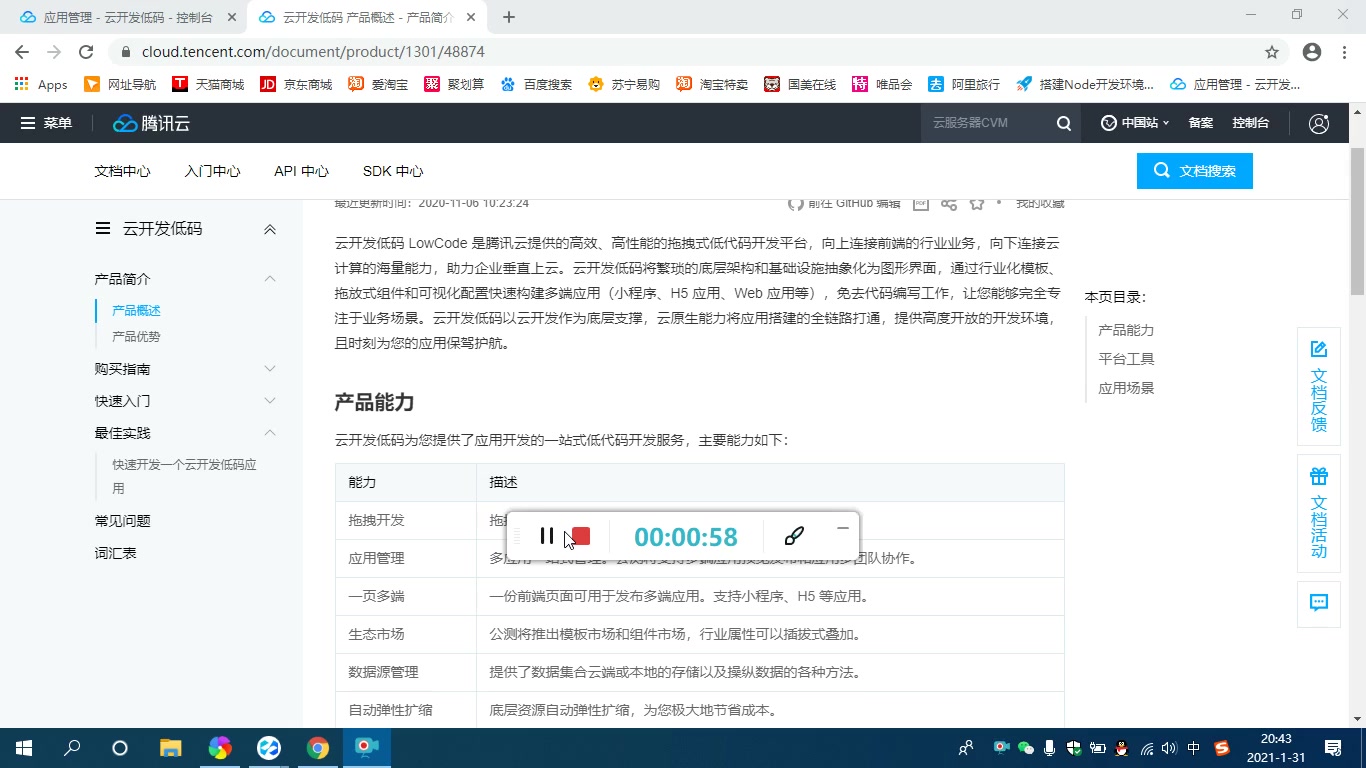This screenshot has width=1366, height=768.
Task: Open the Apps bookmarks shortcut
Action: (x=41, y=85)
